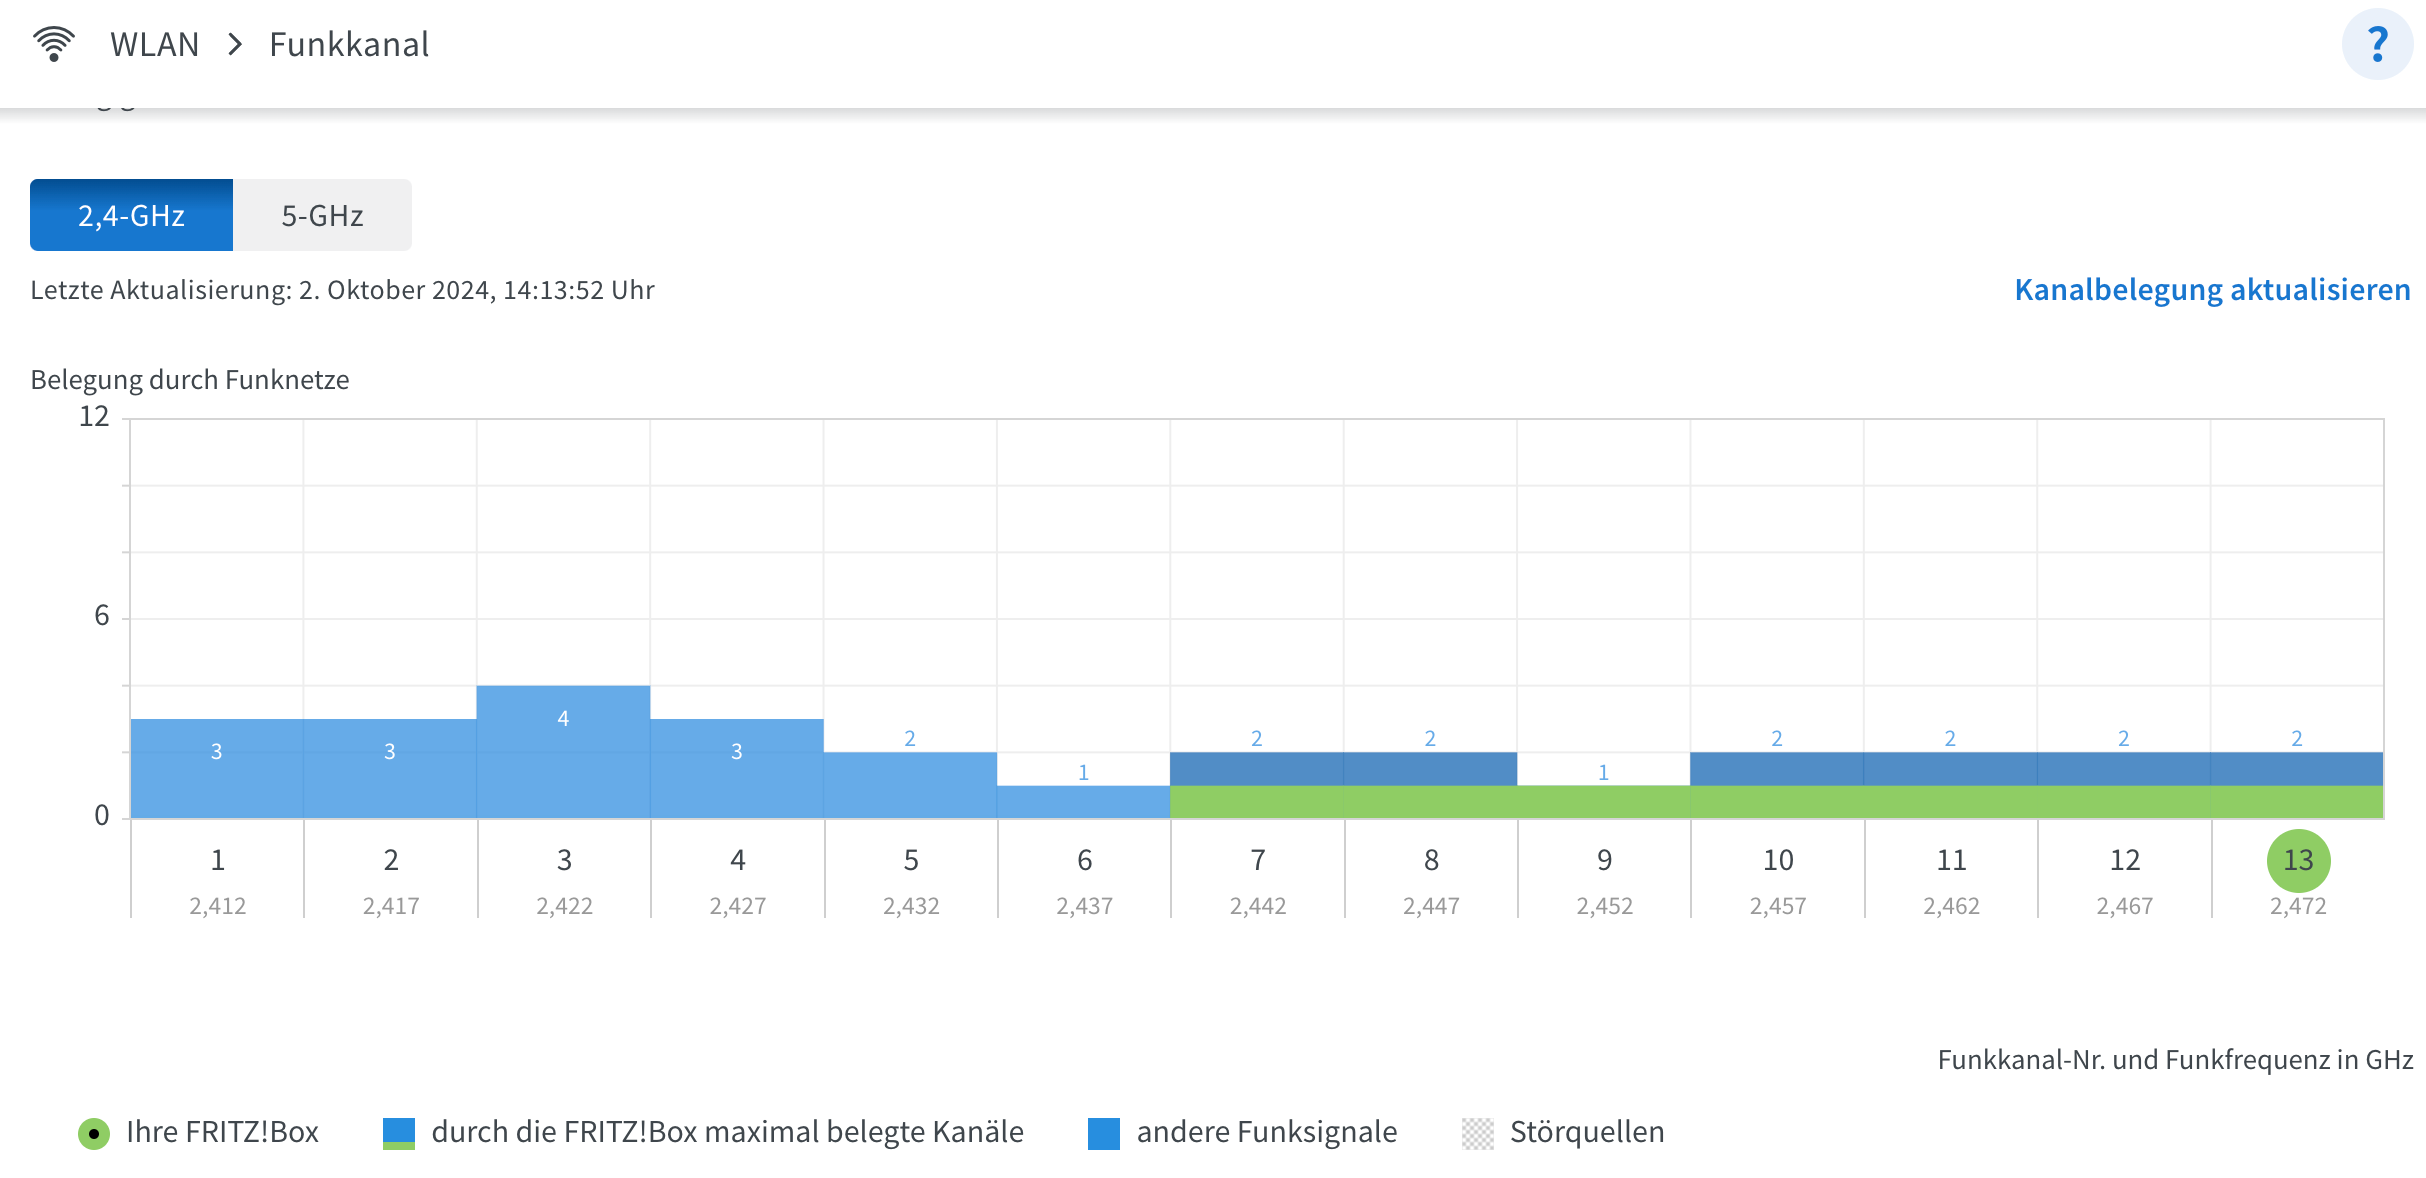Screen dimensions: 2426x1178
Task: Click the green channel 13 circle
Action: tap(2297, 860)
